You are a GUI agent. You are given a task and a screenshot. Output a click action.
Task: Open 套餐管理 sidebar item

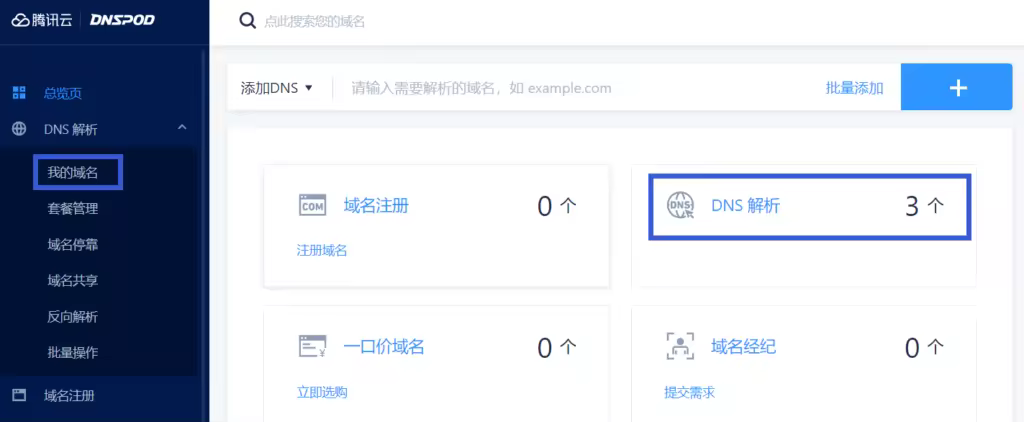(72, 209)
